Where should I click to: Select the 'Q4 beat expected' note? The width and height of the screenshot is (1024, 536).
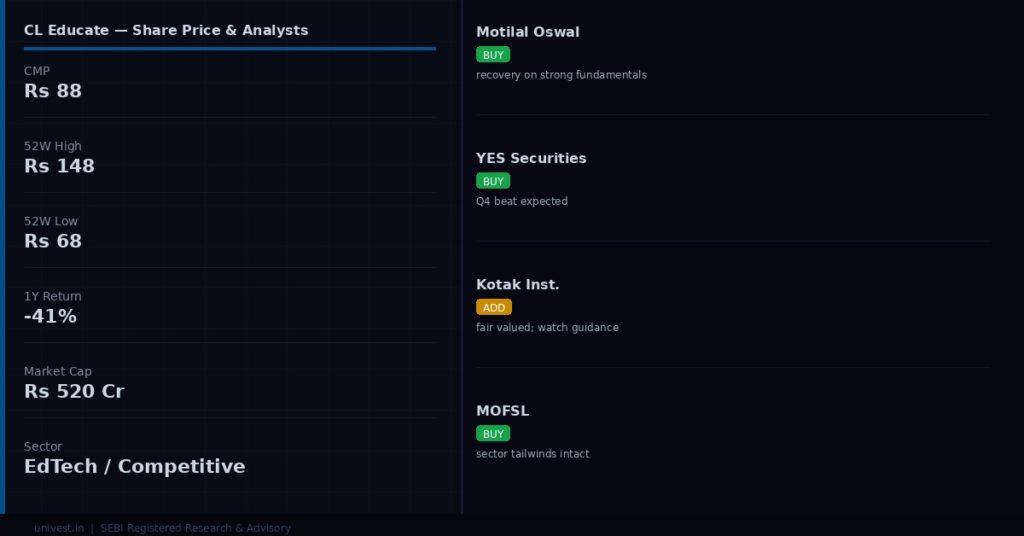522,201
